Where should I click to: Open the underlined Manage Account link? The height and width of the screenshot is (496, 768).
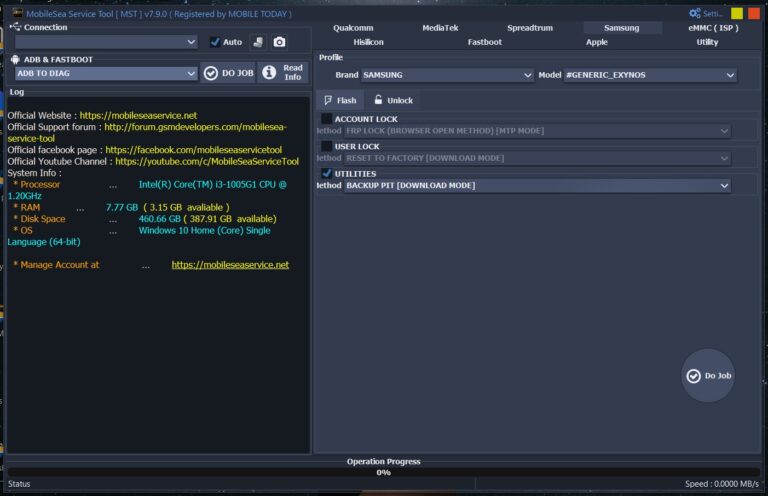(x=230, y=264)
